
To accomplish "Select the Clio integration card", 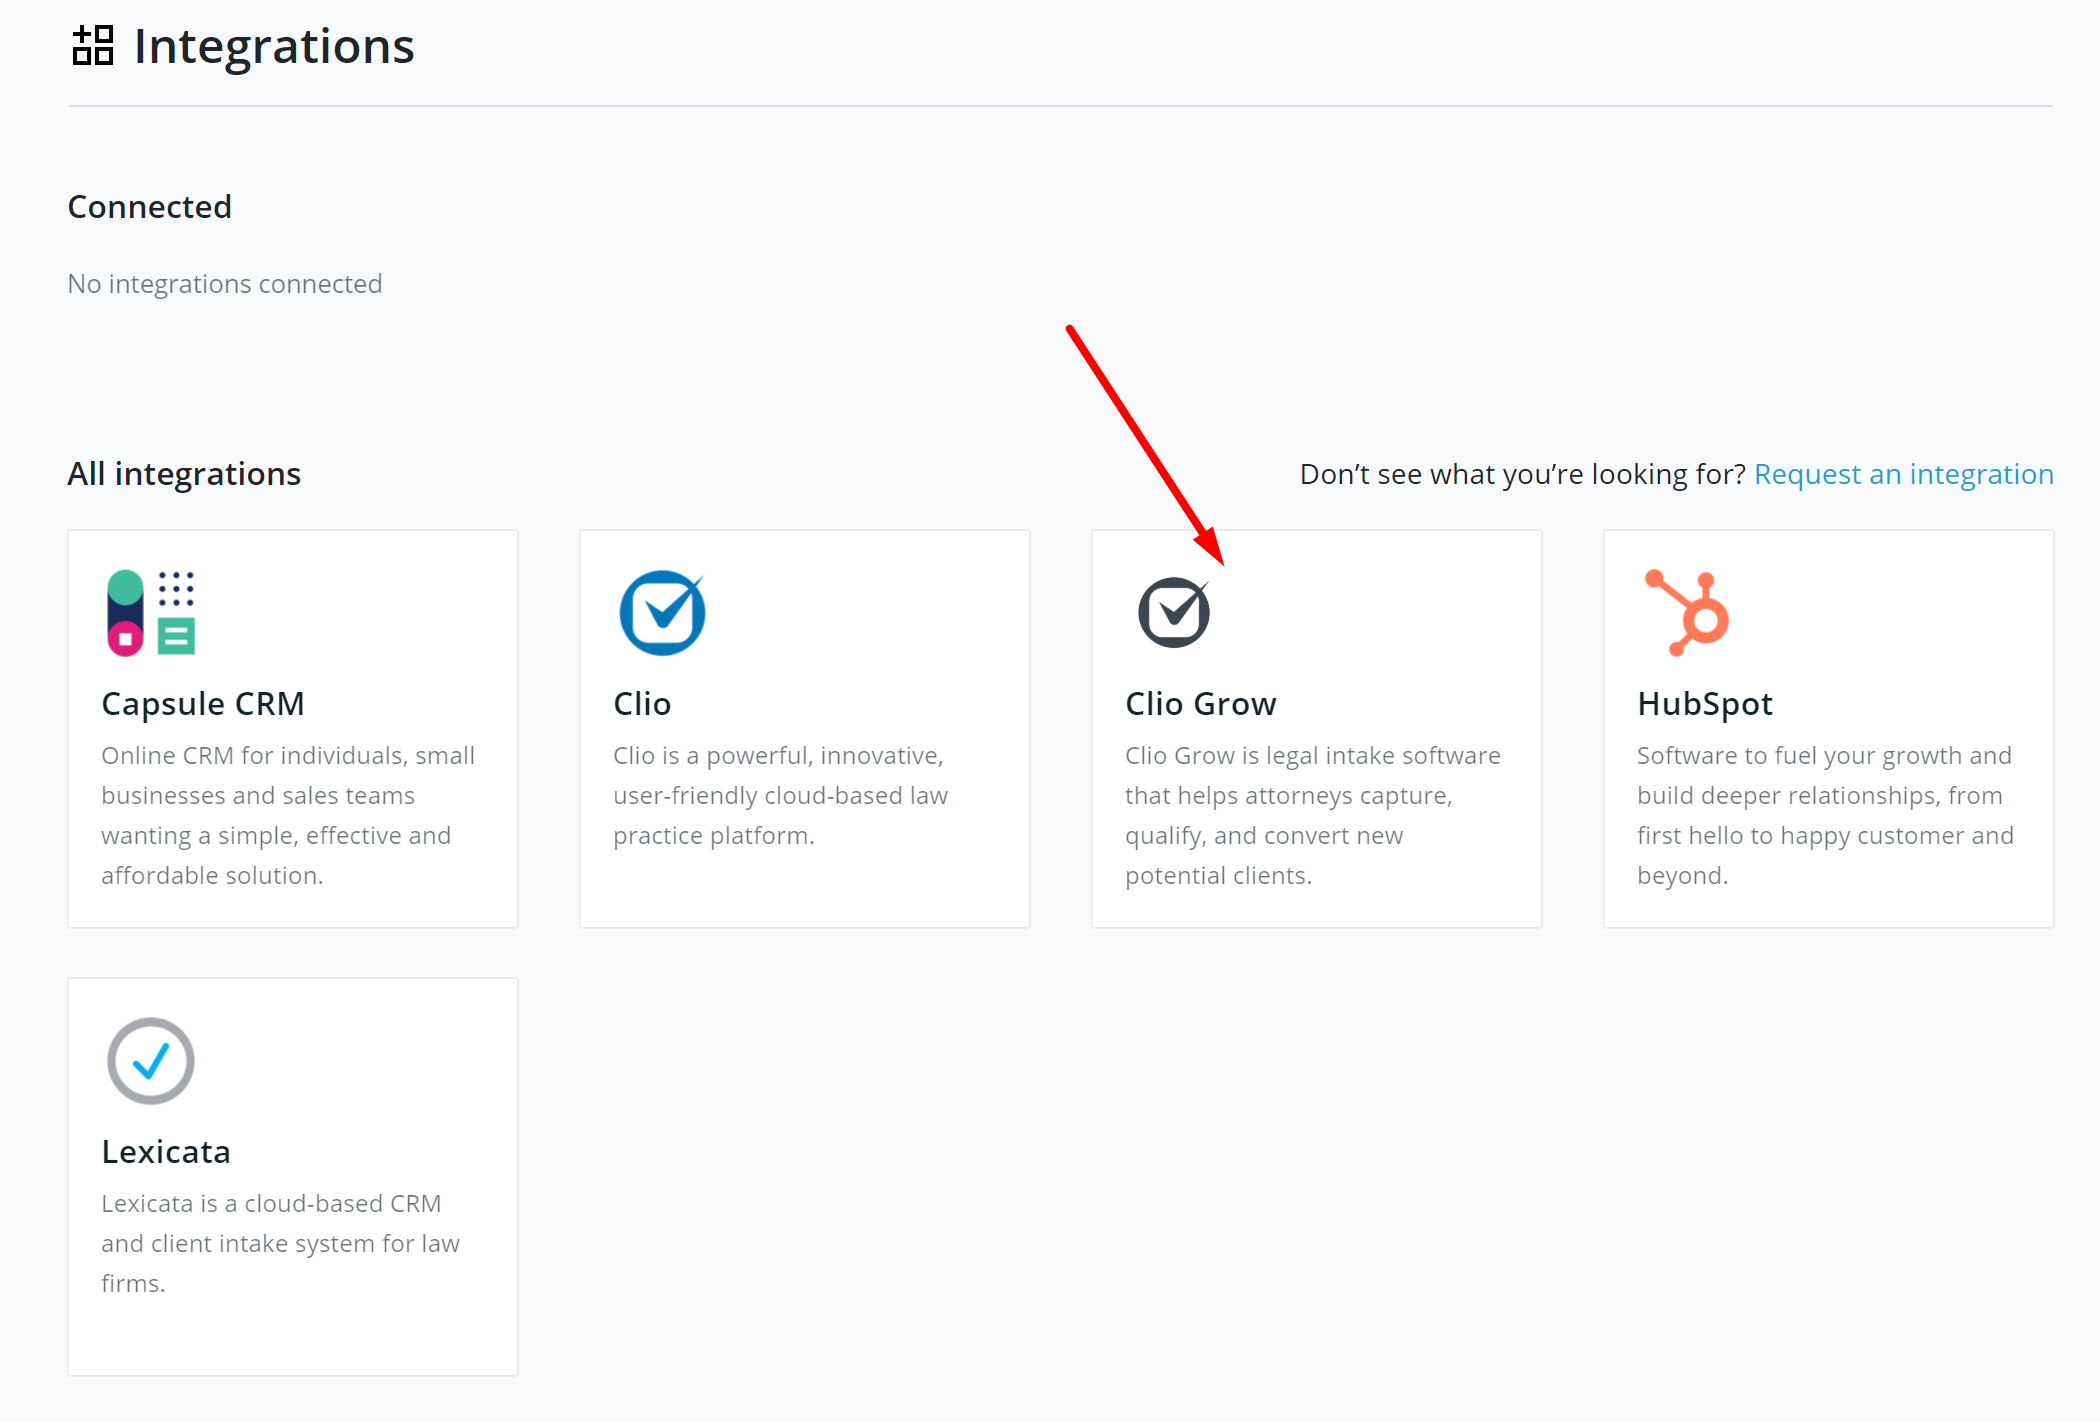I will (x=804, y=728).
